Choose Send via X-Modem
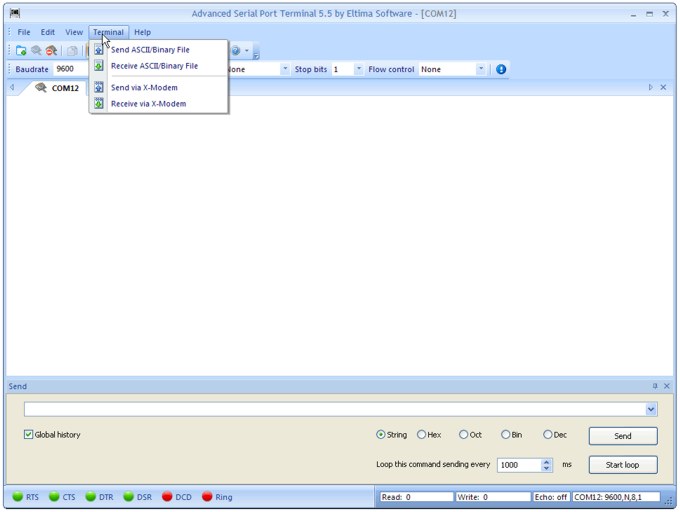Screen dimensions: 680x512 pyautogui.click(x=158, y=88)
